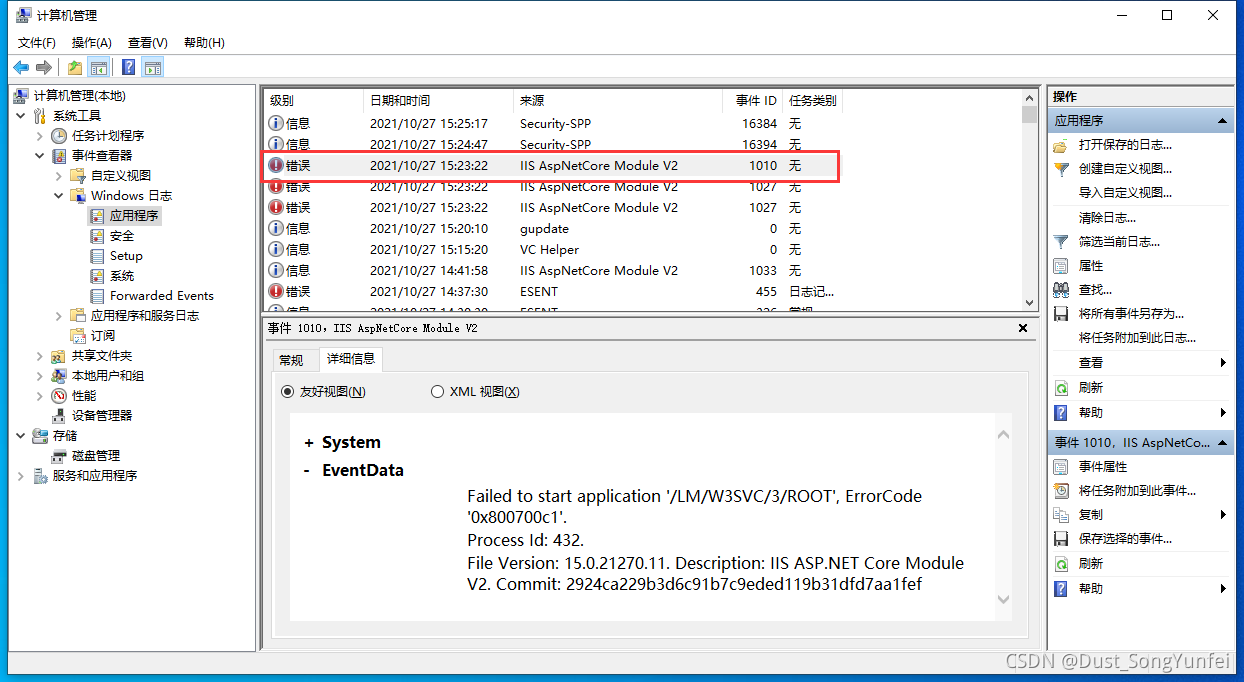1244x682 pixels.
Task: Click the 设备管理器 icon
Action: 59,416
